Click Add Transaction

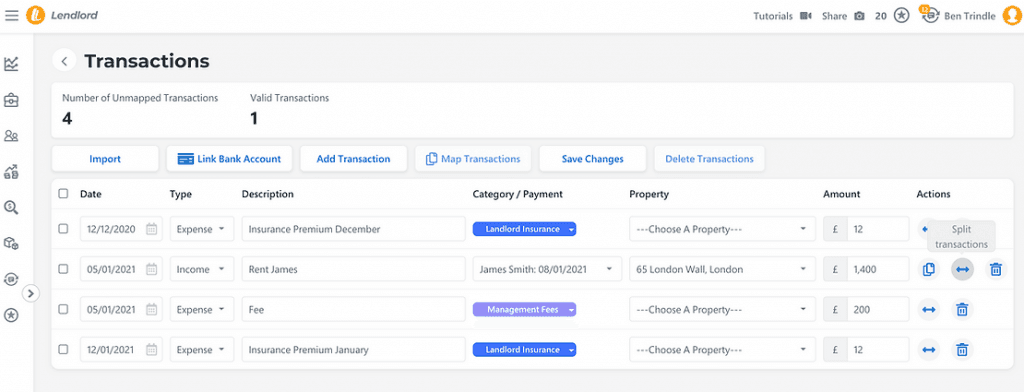point(353,159)
